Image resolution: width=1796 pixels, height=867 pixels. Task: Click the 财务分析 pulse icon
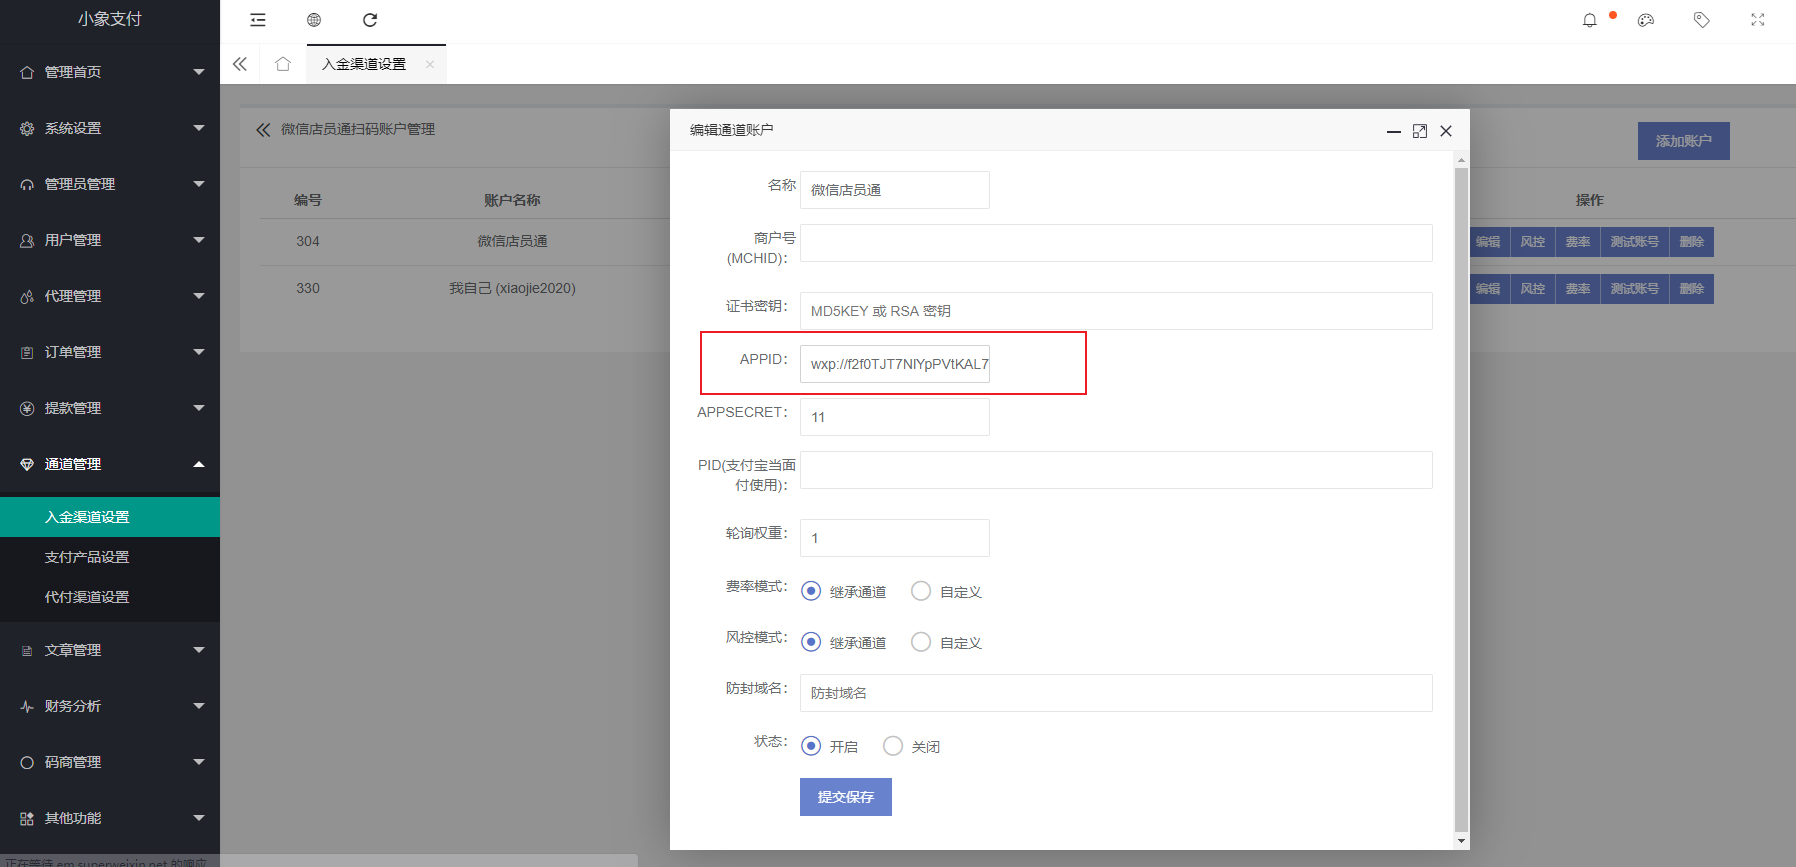click(27, 706)
